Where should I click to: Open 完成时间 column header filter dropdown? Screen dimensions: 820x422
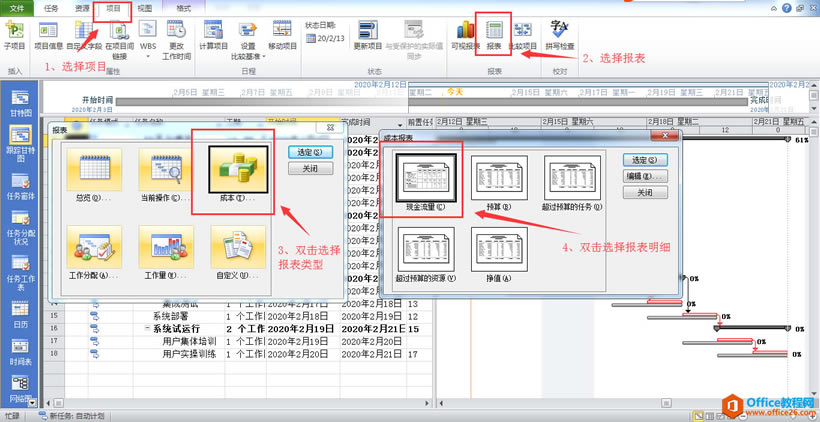[401, 125]
